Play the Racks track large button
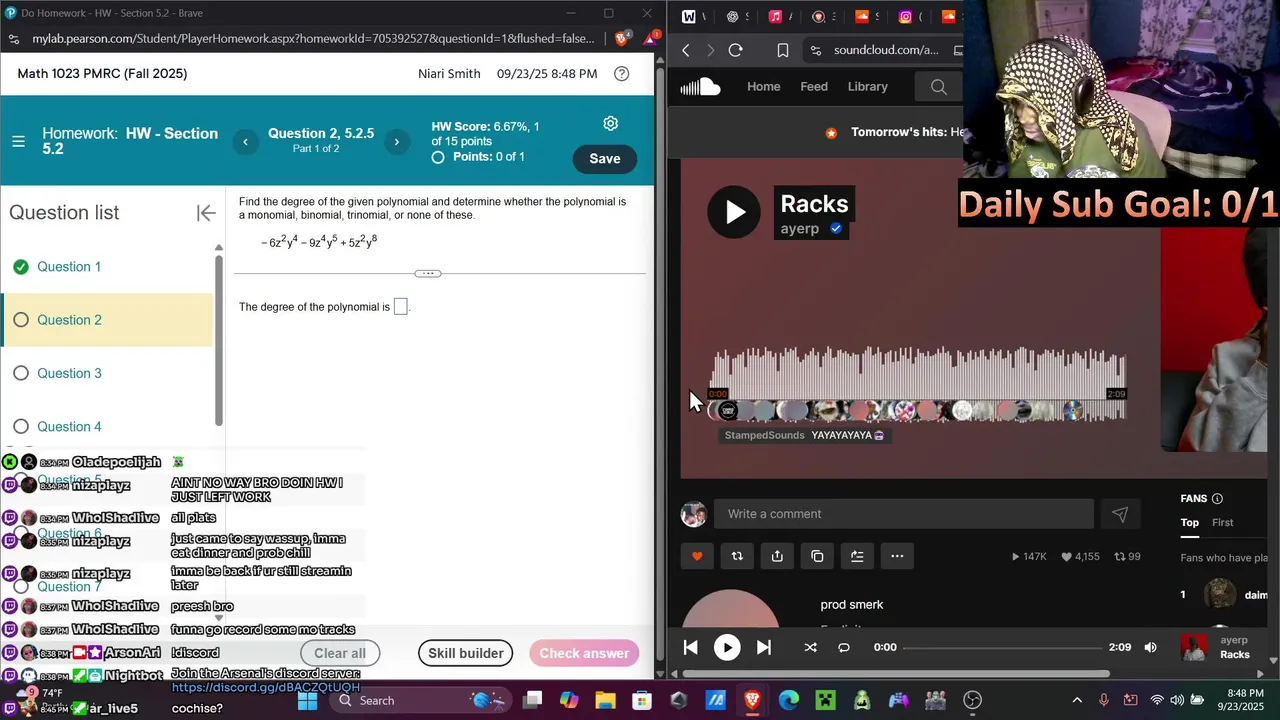The width and height of the screenshot is (1280, 720). pyautogui.click(x=734, y=212)
